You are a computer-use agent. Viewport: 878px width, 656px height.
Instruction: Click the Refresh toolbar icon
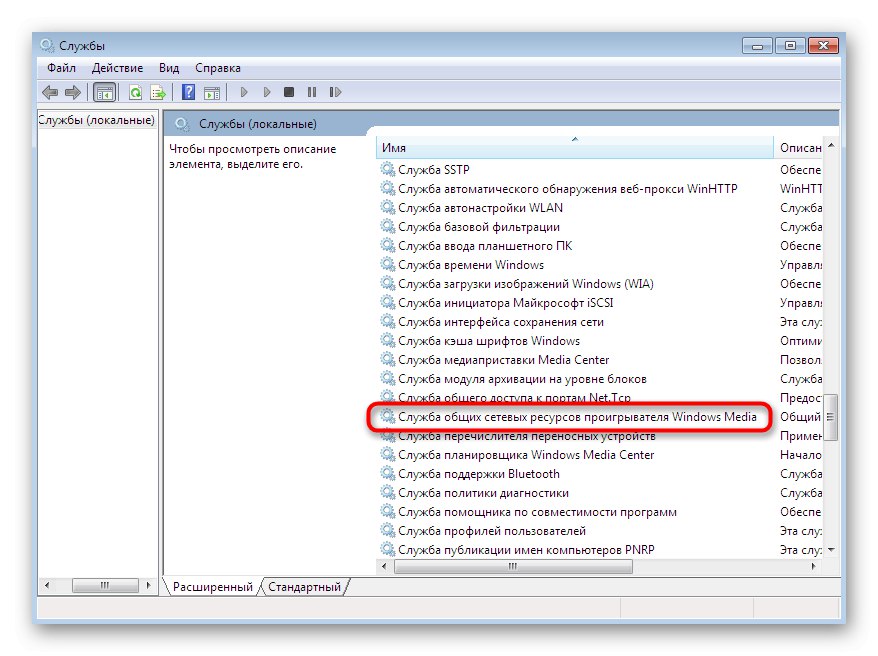pos(135,92)
